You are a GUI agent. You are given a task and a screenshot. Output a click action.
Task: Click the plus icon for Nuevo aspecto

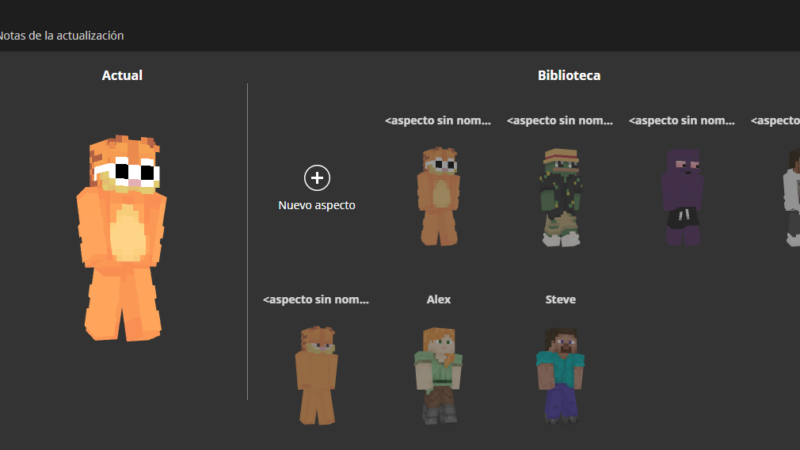(x=317, y=178)
